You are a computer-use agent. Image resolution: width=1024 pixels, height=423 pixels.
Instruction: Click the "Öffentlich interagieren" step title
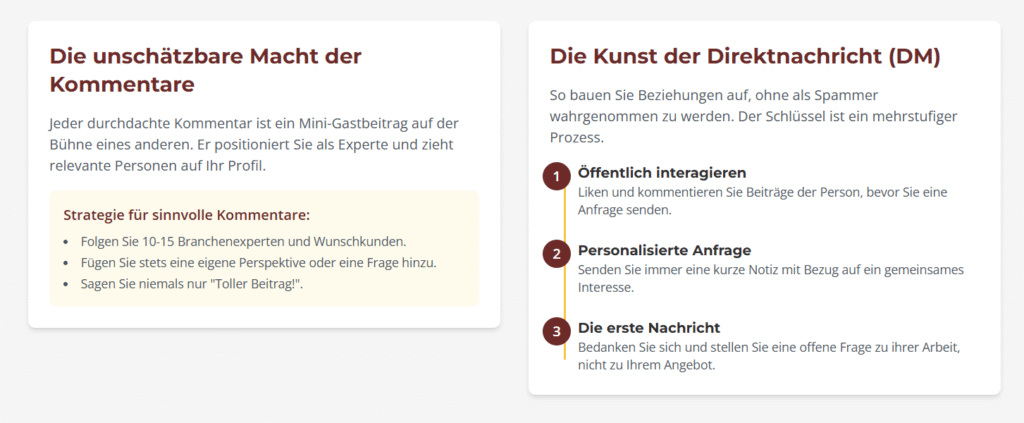(662, 173)
